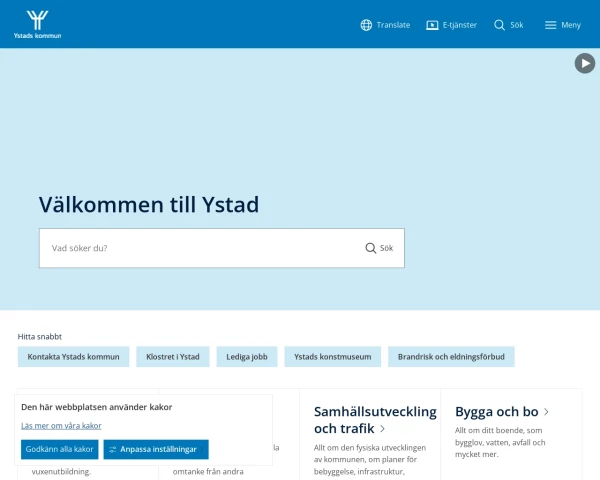The image size is (600, 480).
Task: Click the Ystads kommun logo
Action: point(38,25)
